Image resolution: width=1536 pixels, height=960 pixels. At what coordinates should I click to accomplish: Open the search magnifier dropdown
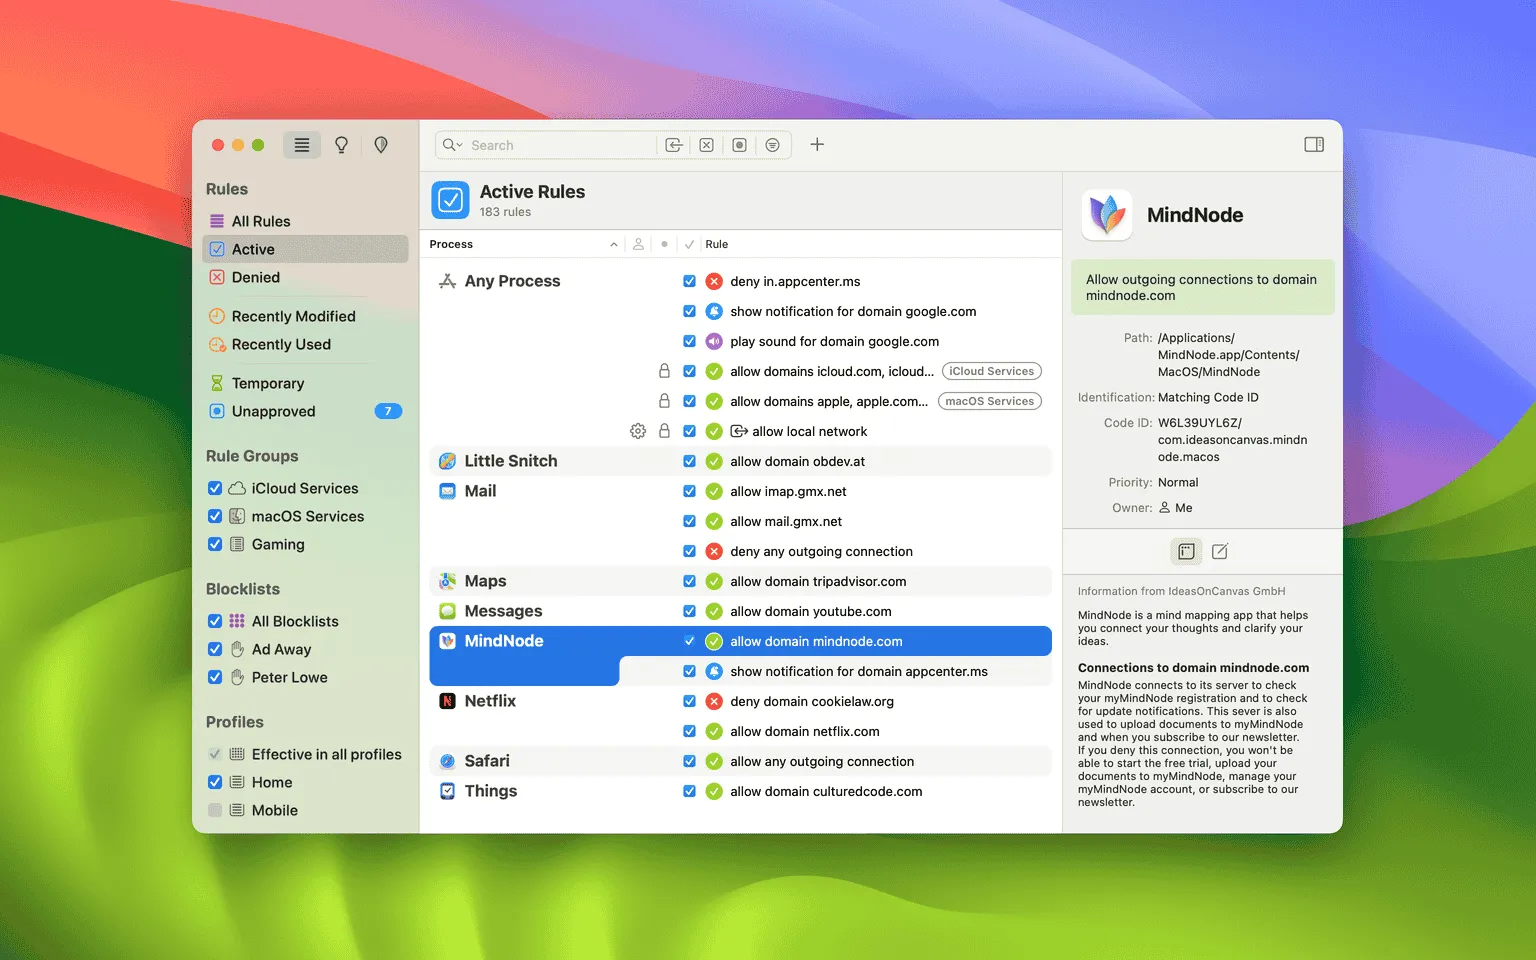point(452,145)
